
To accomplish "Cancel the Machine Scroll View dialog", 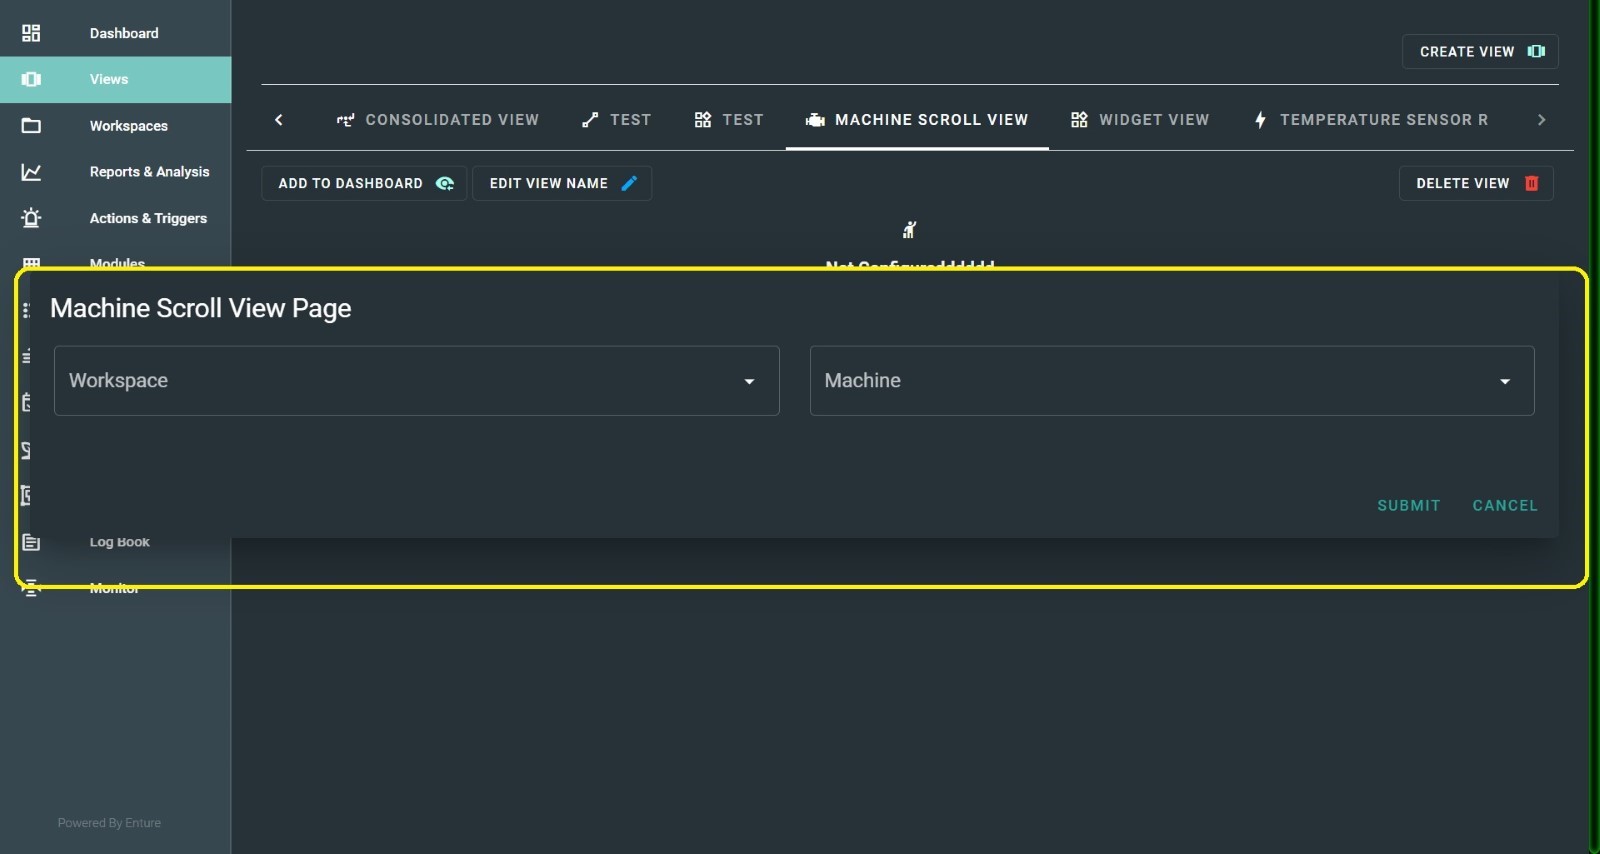I will (1504, 506).
